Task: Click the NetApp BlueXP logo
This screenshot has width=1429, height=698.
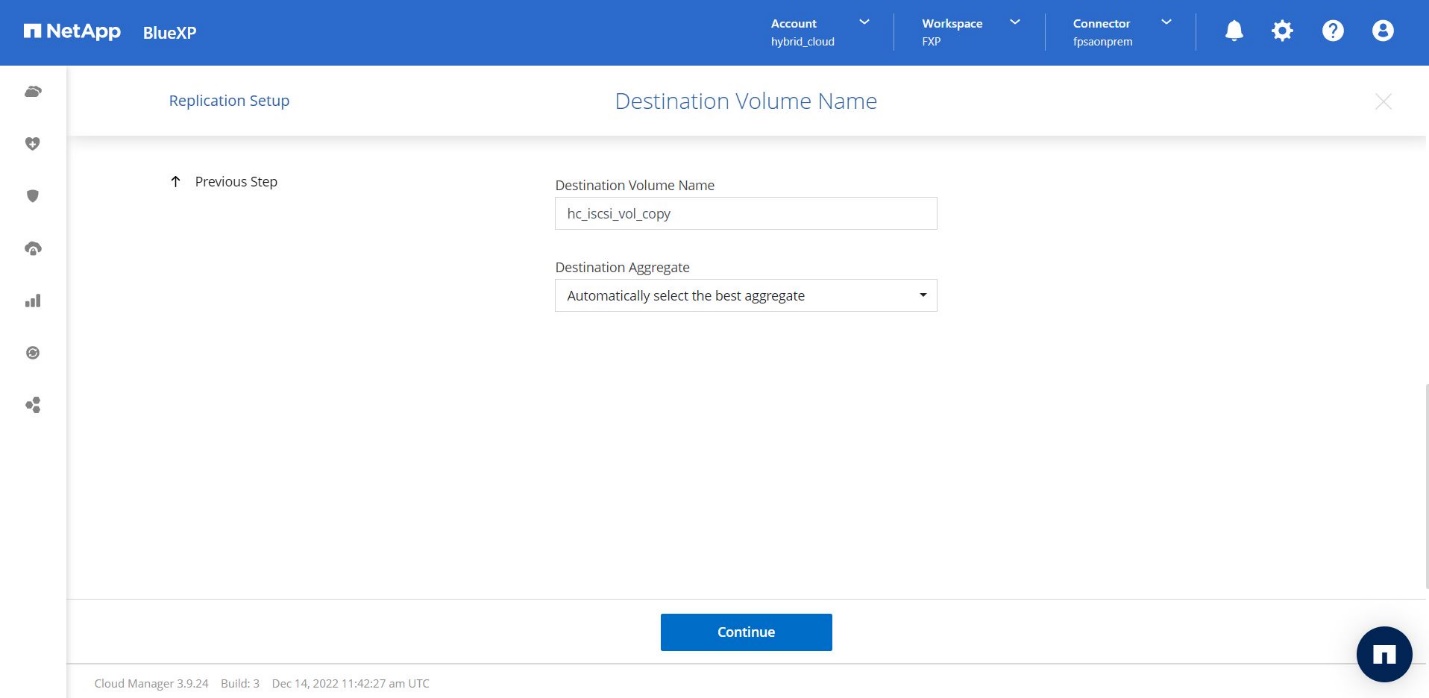Action: tap(110, 32)
